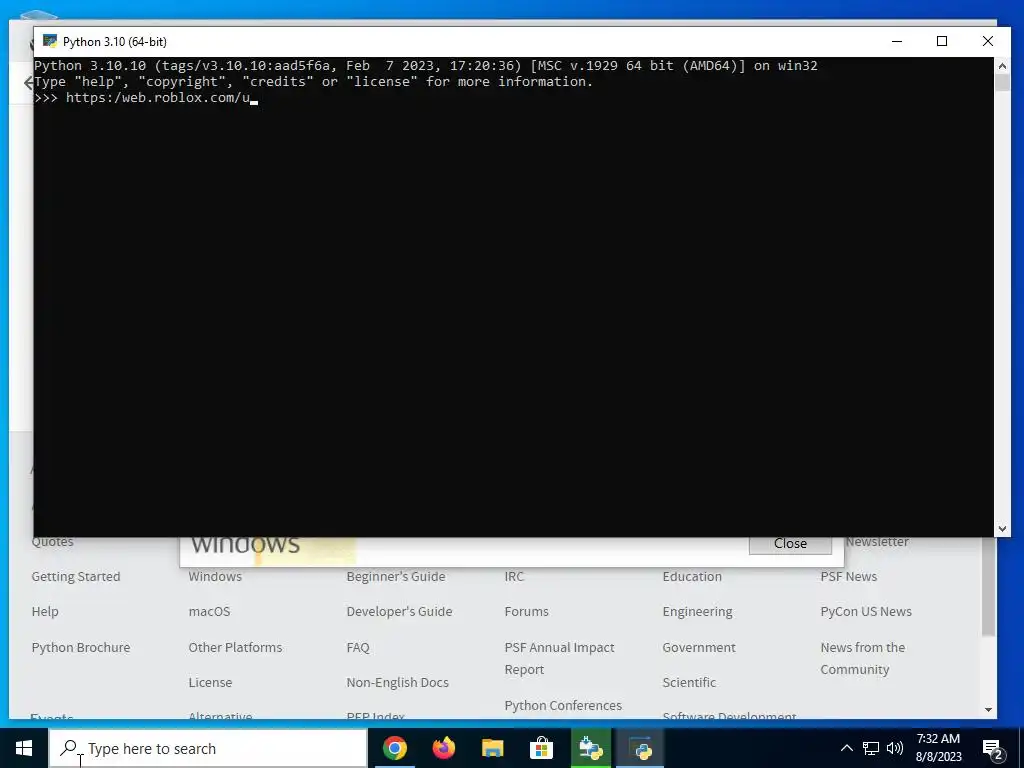This screenshot has width=1024, height=768.
Task: Open the FAQ link
Action: click(358, 647)
